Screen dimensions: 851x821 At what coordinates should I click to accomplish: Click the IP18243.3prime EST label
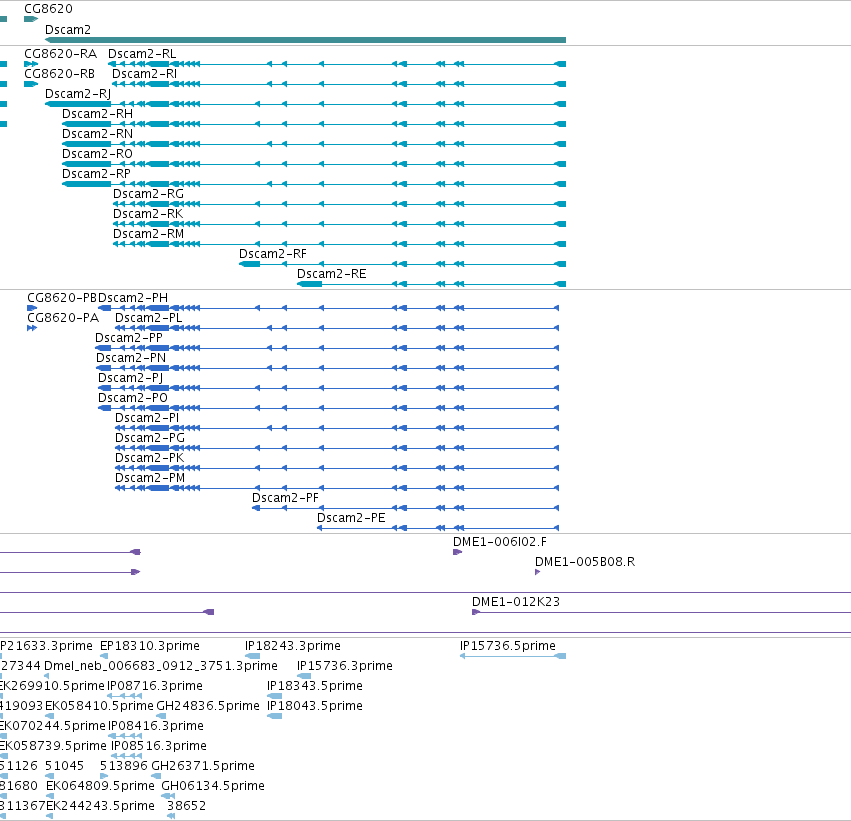[293, 646]
